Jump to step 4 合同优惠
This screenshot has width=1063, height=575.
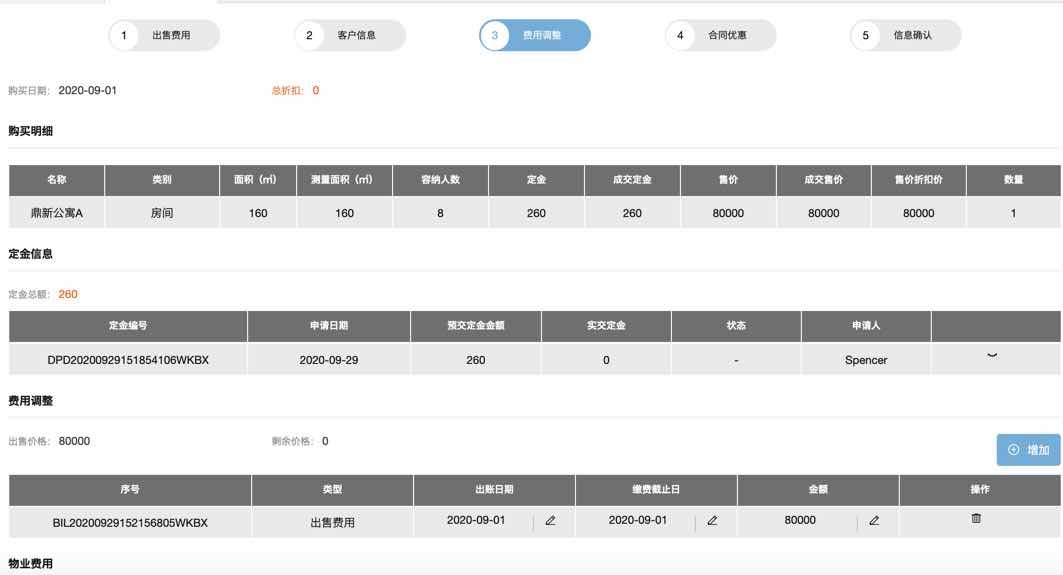pyautogui.click(x=720, y=35)
